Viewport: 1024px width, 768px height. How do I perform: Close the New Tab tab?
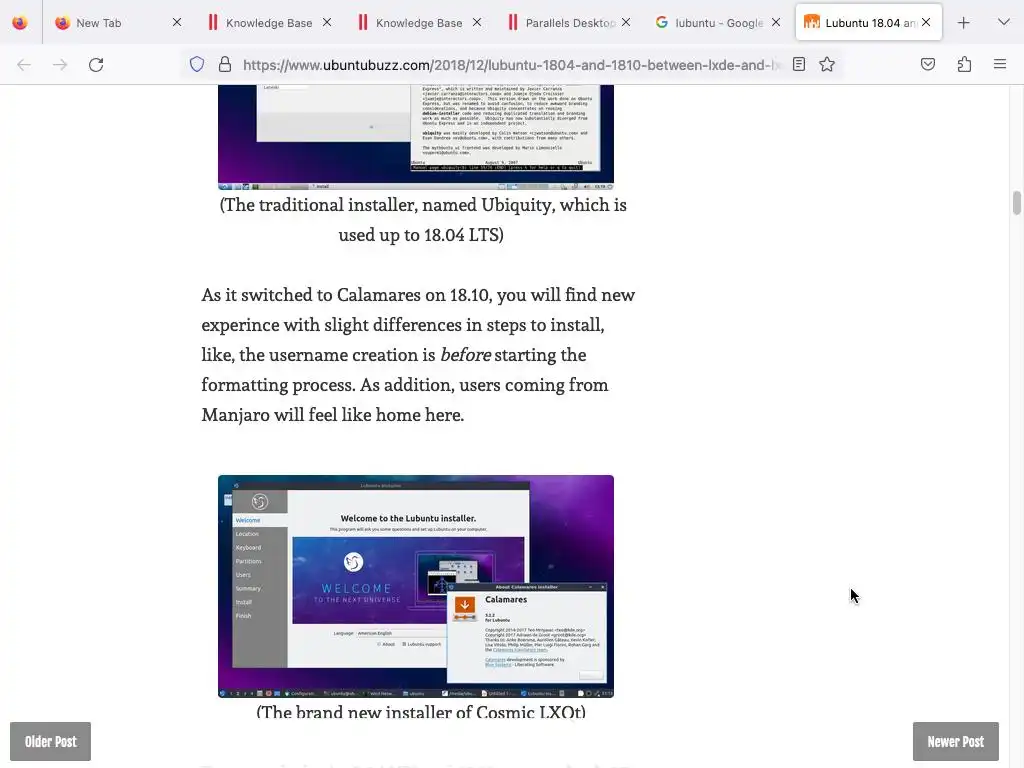(x=177, y=23)
